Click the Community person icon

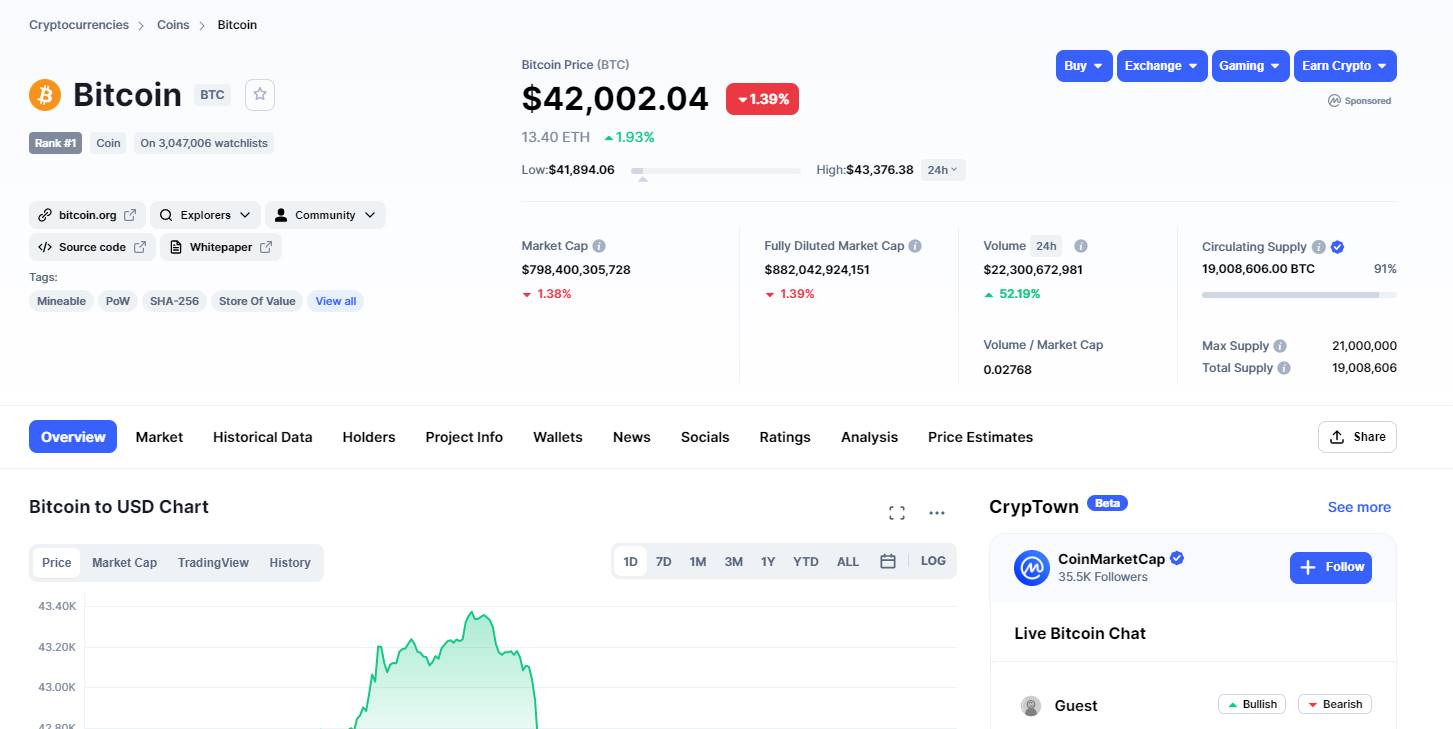click(x=281, y=215)
